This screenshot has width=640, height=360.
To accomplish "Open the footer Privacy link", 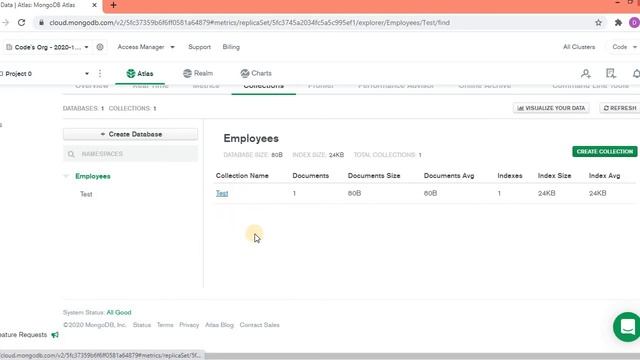I will 189,325.
